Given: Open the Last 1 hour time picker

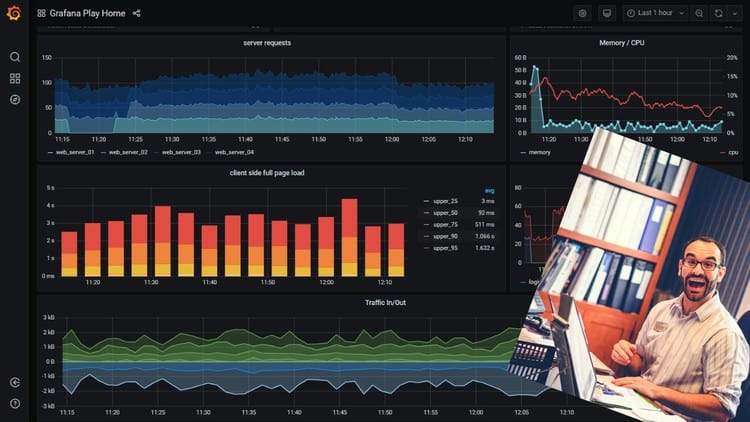Looking at the screenshot, I should 656,14.
